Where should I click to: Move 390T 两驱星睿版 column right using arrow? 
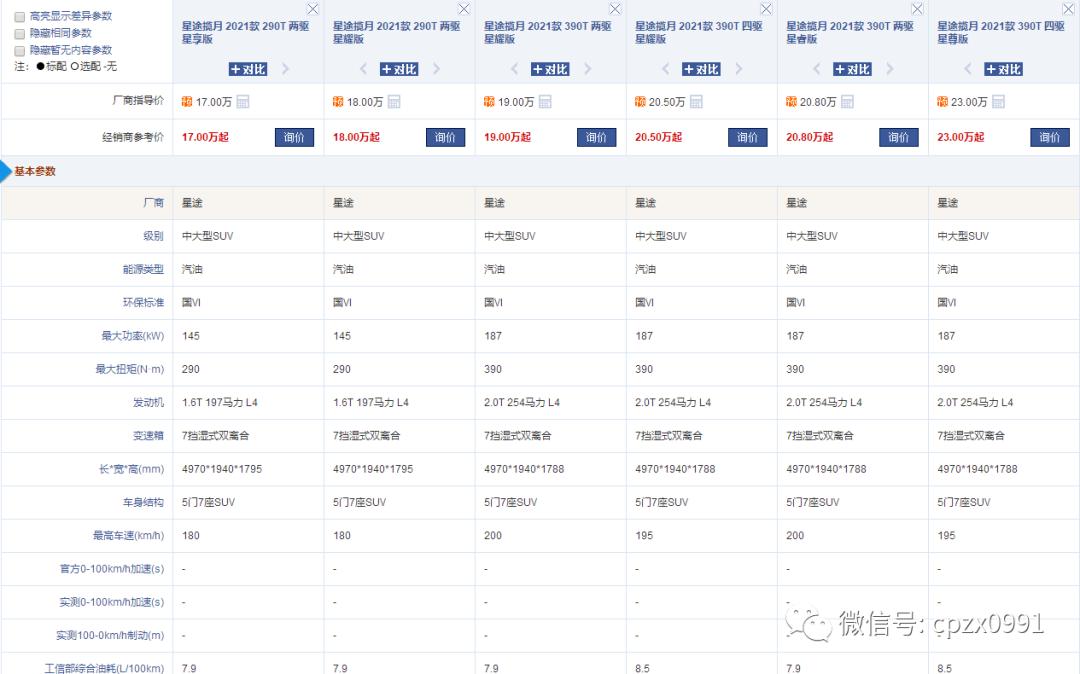(x=889, y=69)
